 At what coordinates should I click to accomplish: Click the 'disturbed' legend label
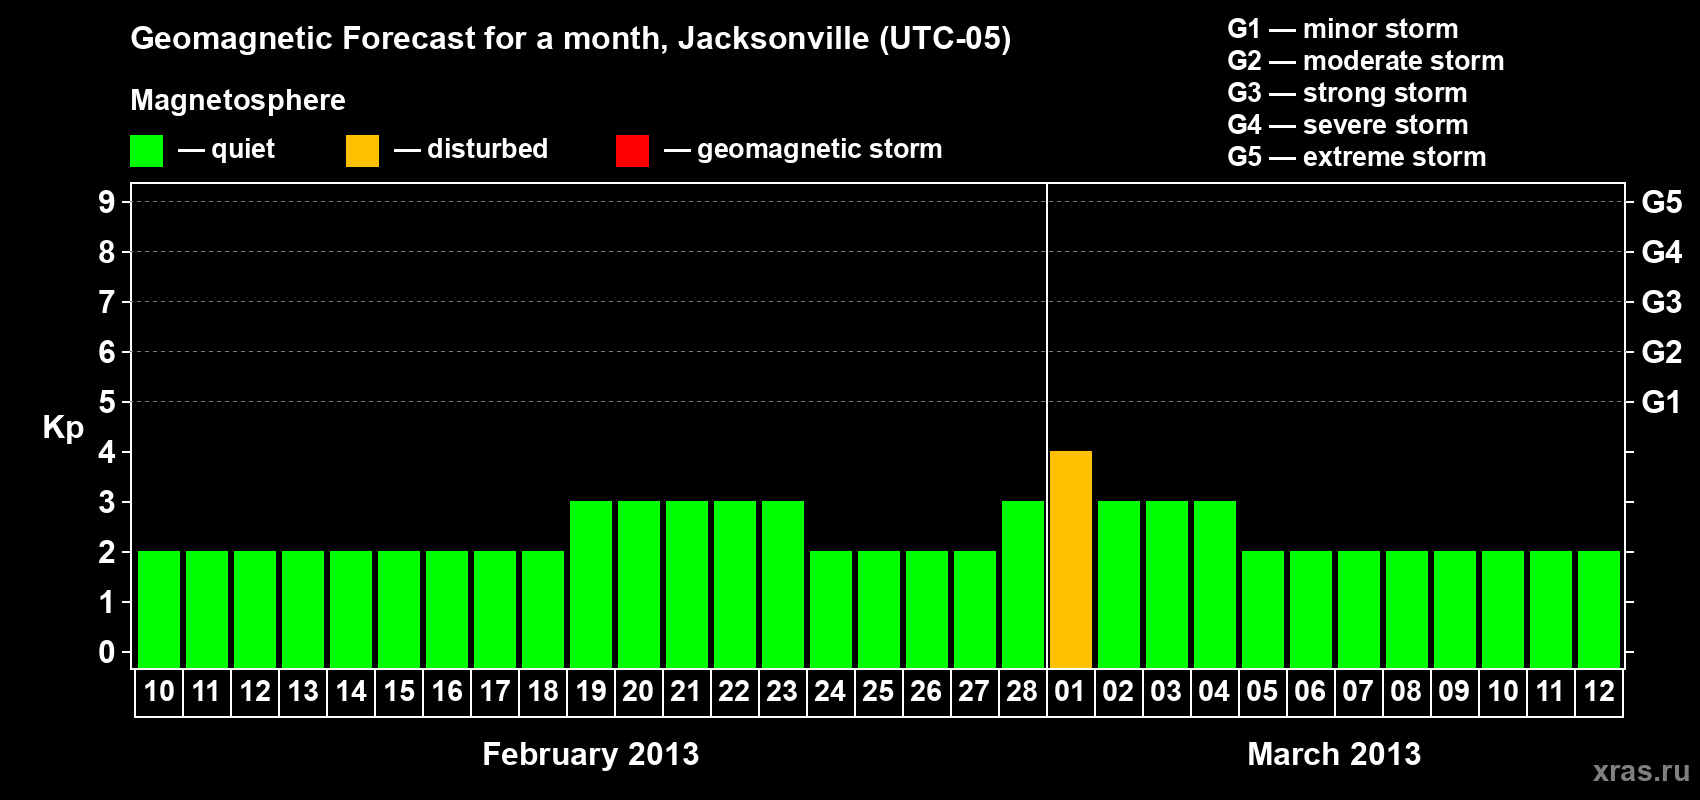(487, 149)
